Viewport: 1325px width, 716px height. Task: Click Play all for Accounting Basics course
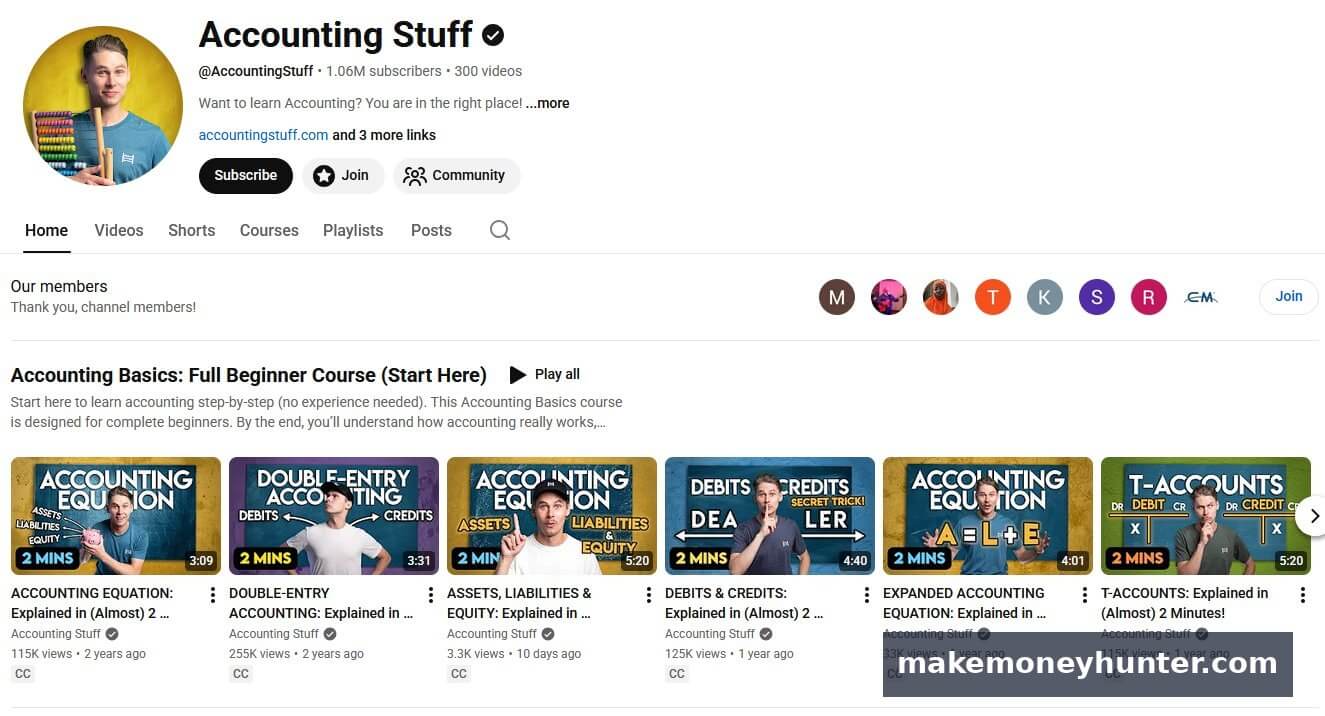click(x=545, y=374)
